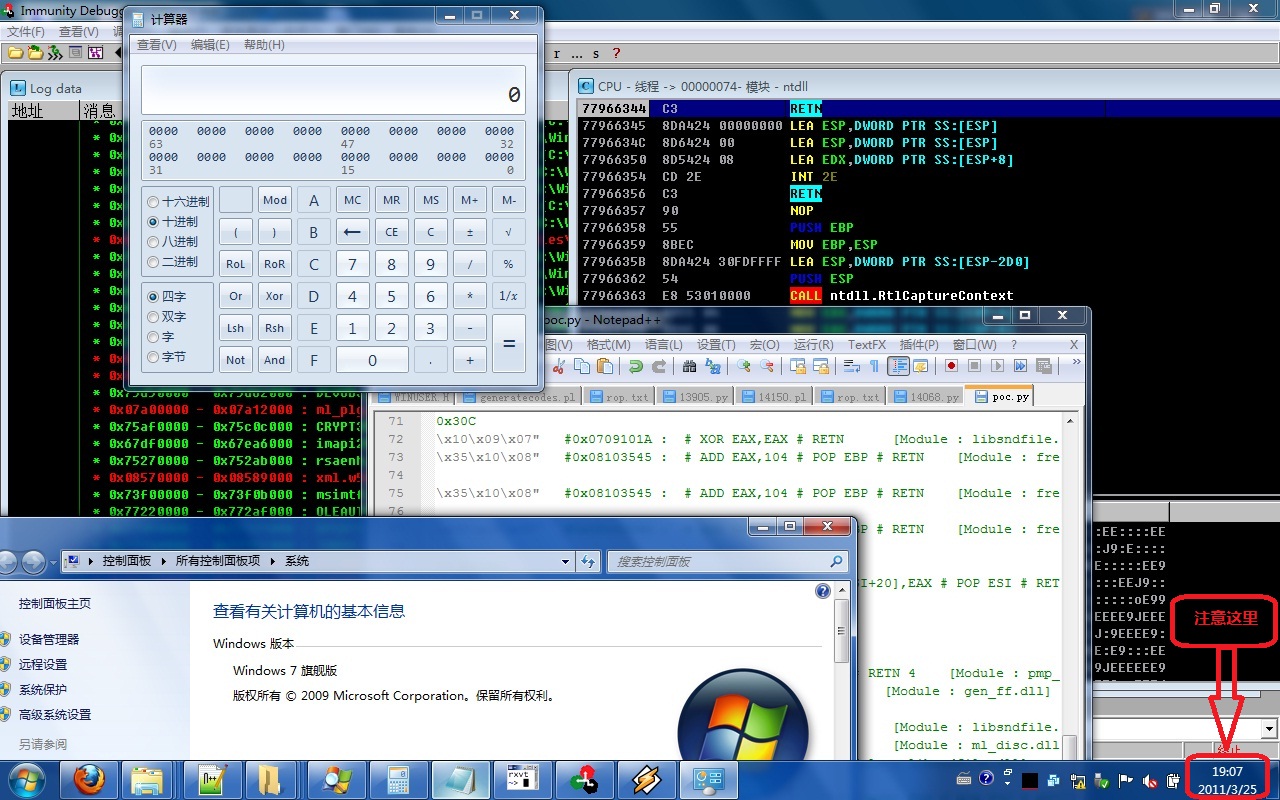Open the combo box dropdown above the clock
Viewport: 1280px width, 800px height.
pos(1270,729)
